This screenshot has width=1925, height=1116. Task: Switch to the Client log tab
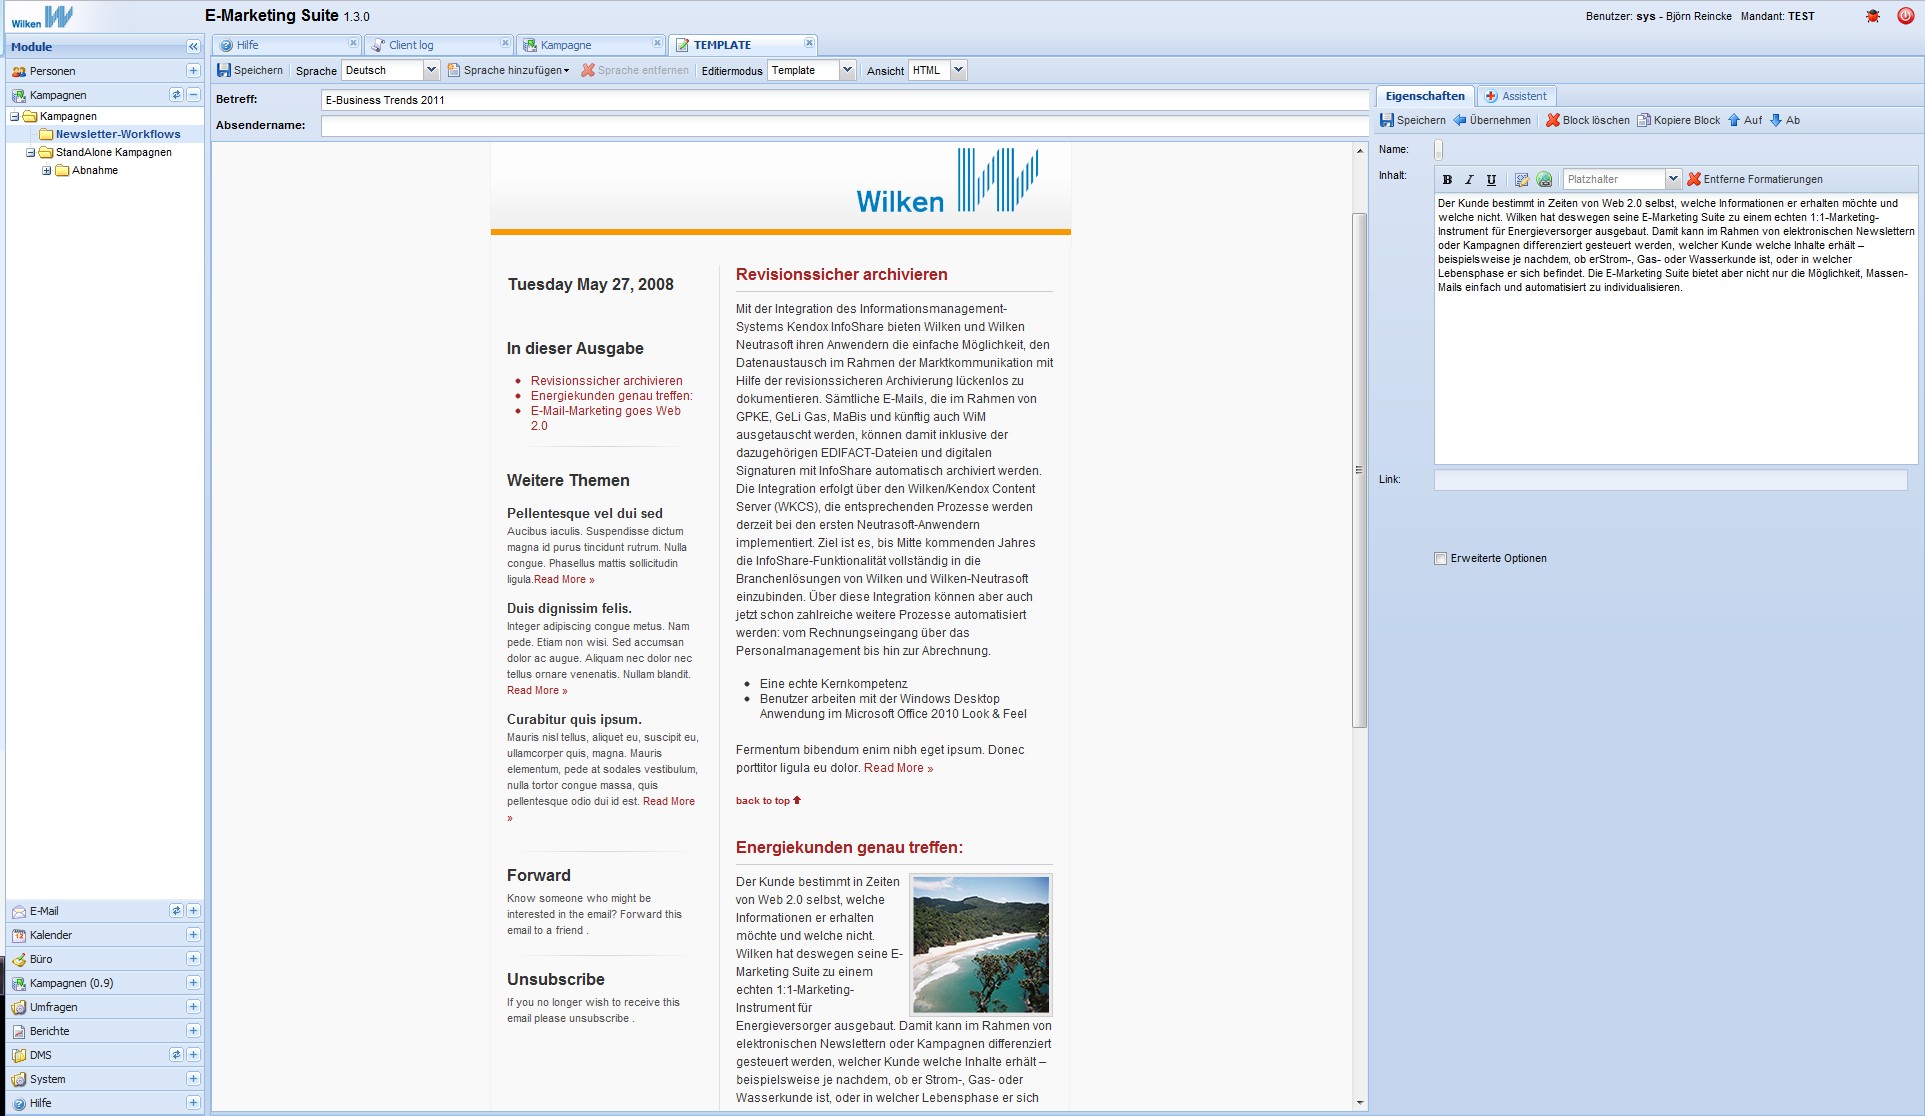click(x=411, y=45)
